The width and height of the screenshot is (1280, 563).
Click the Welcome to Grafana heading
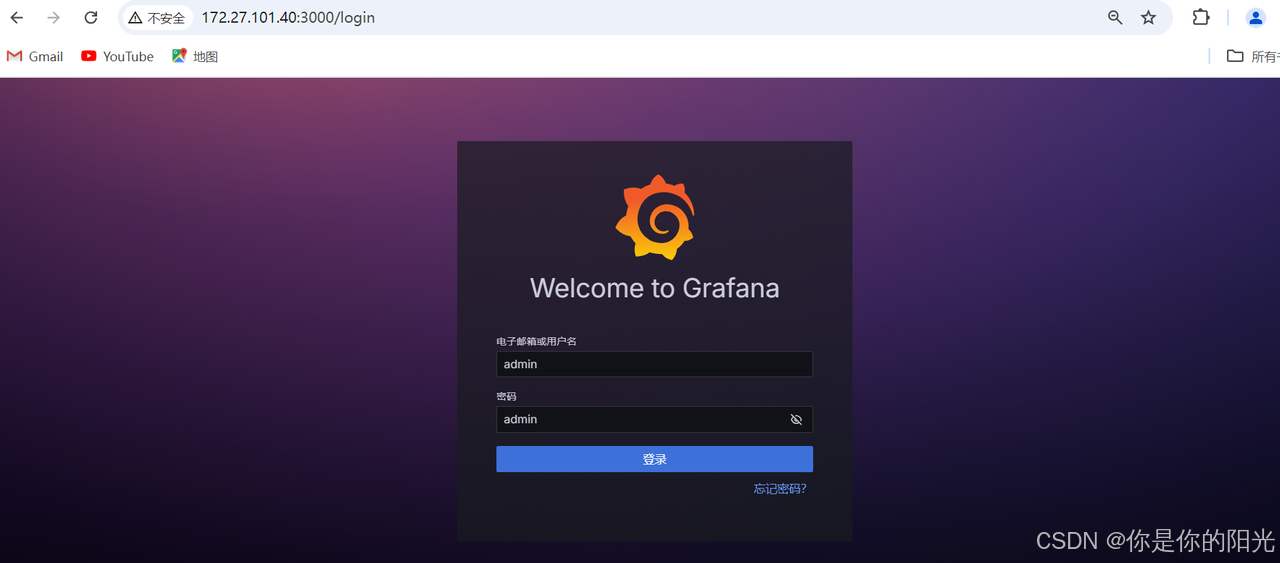click(655, 288)
